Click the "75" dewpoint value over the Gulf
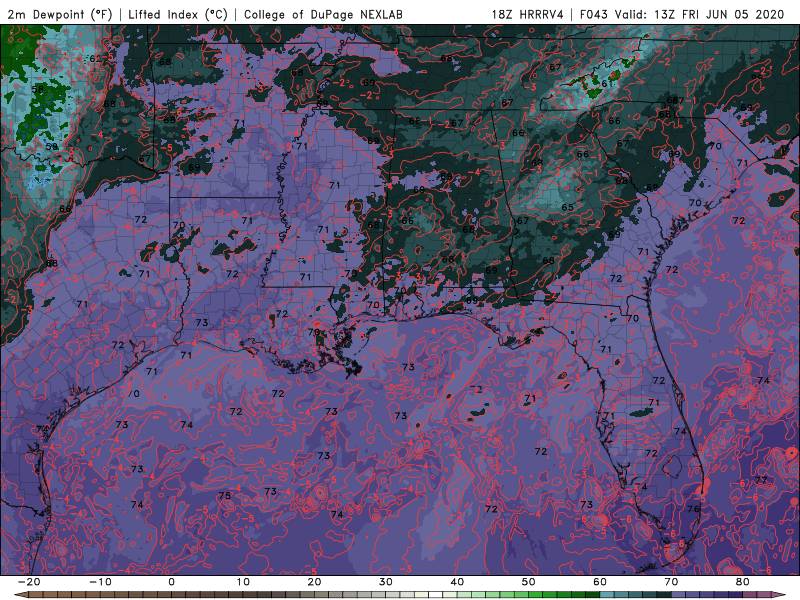 (224, 495)
